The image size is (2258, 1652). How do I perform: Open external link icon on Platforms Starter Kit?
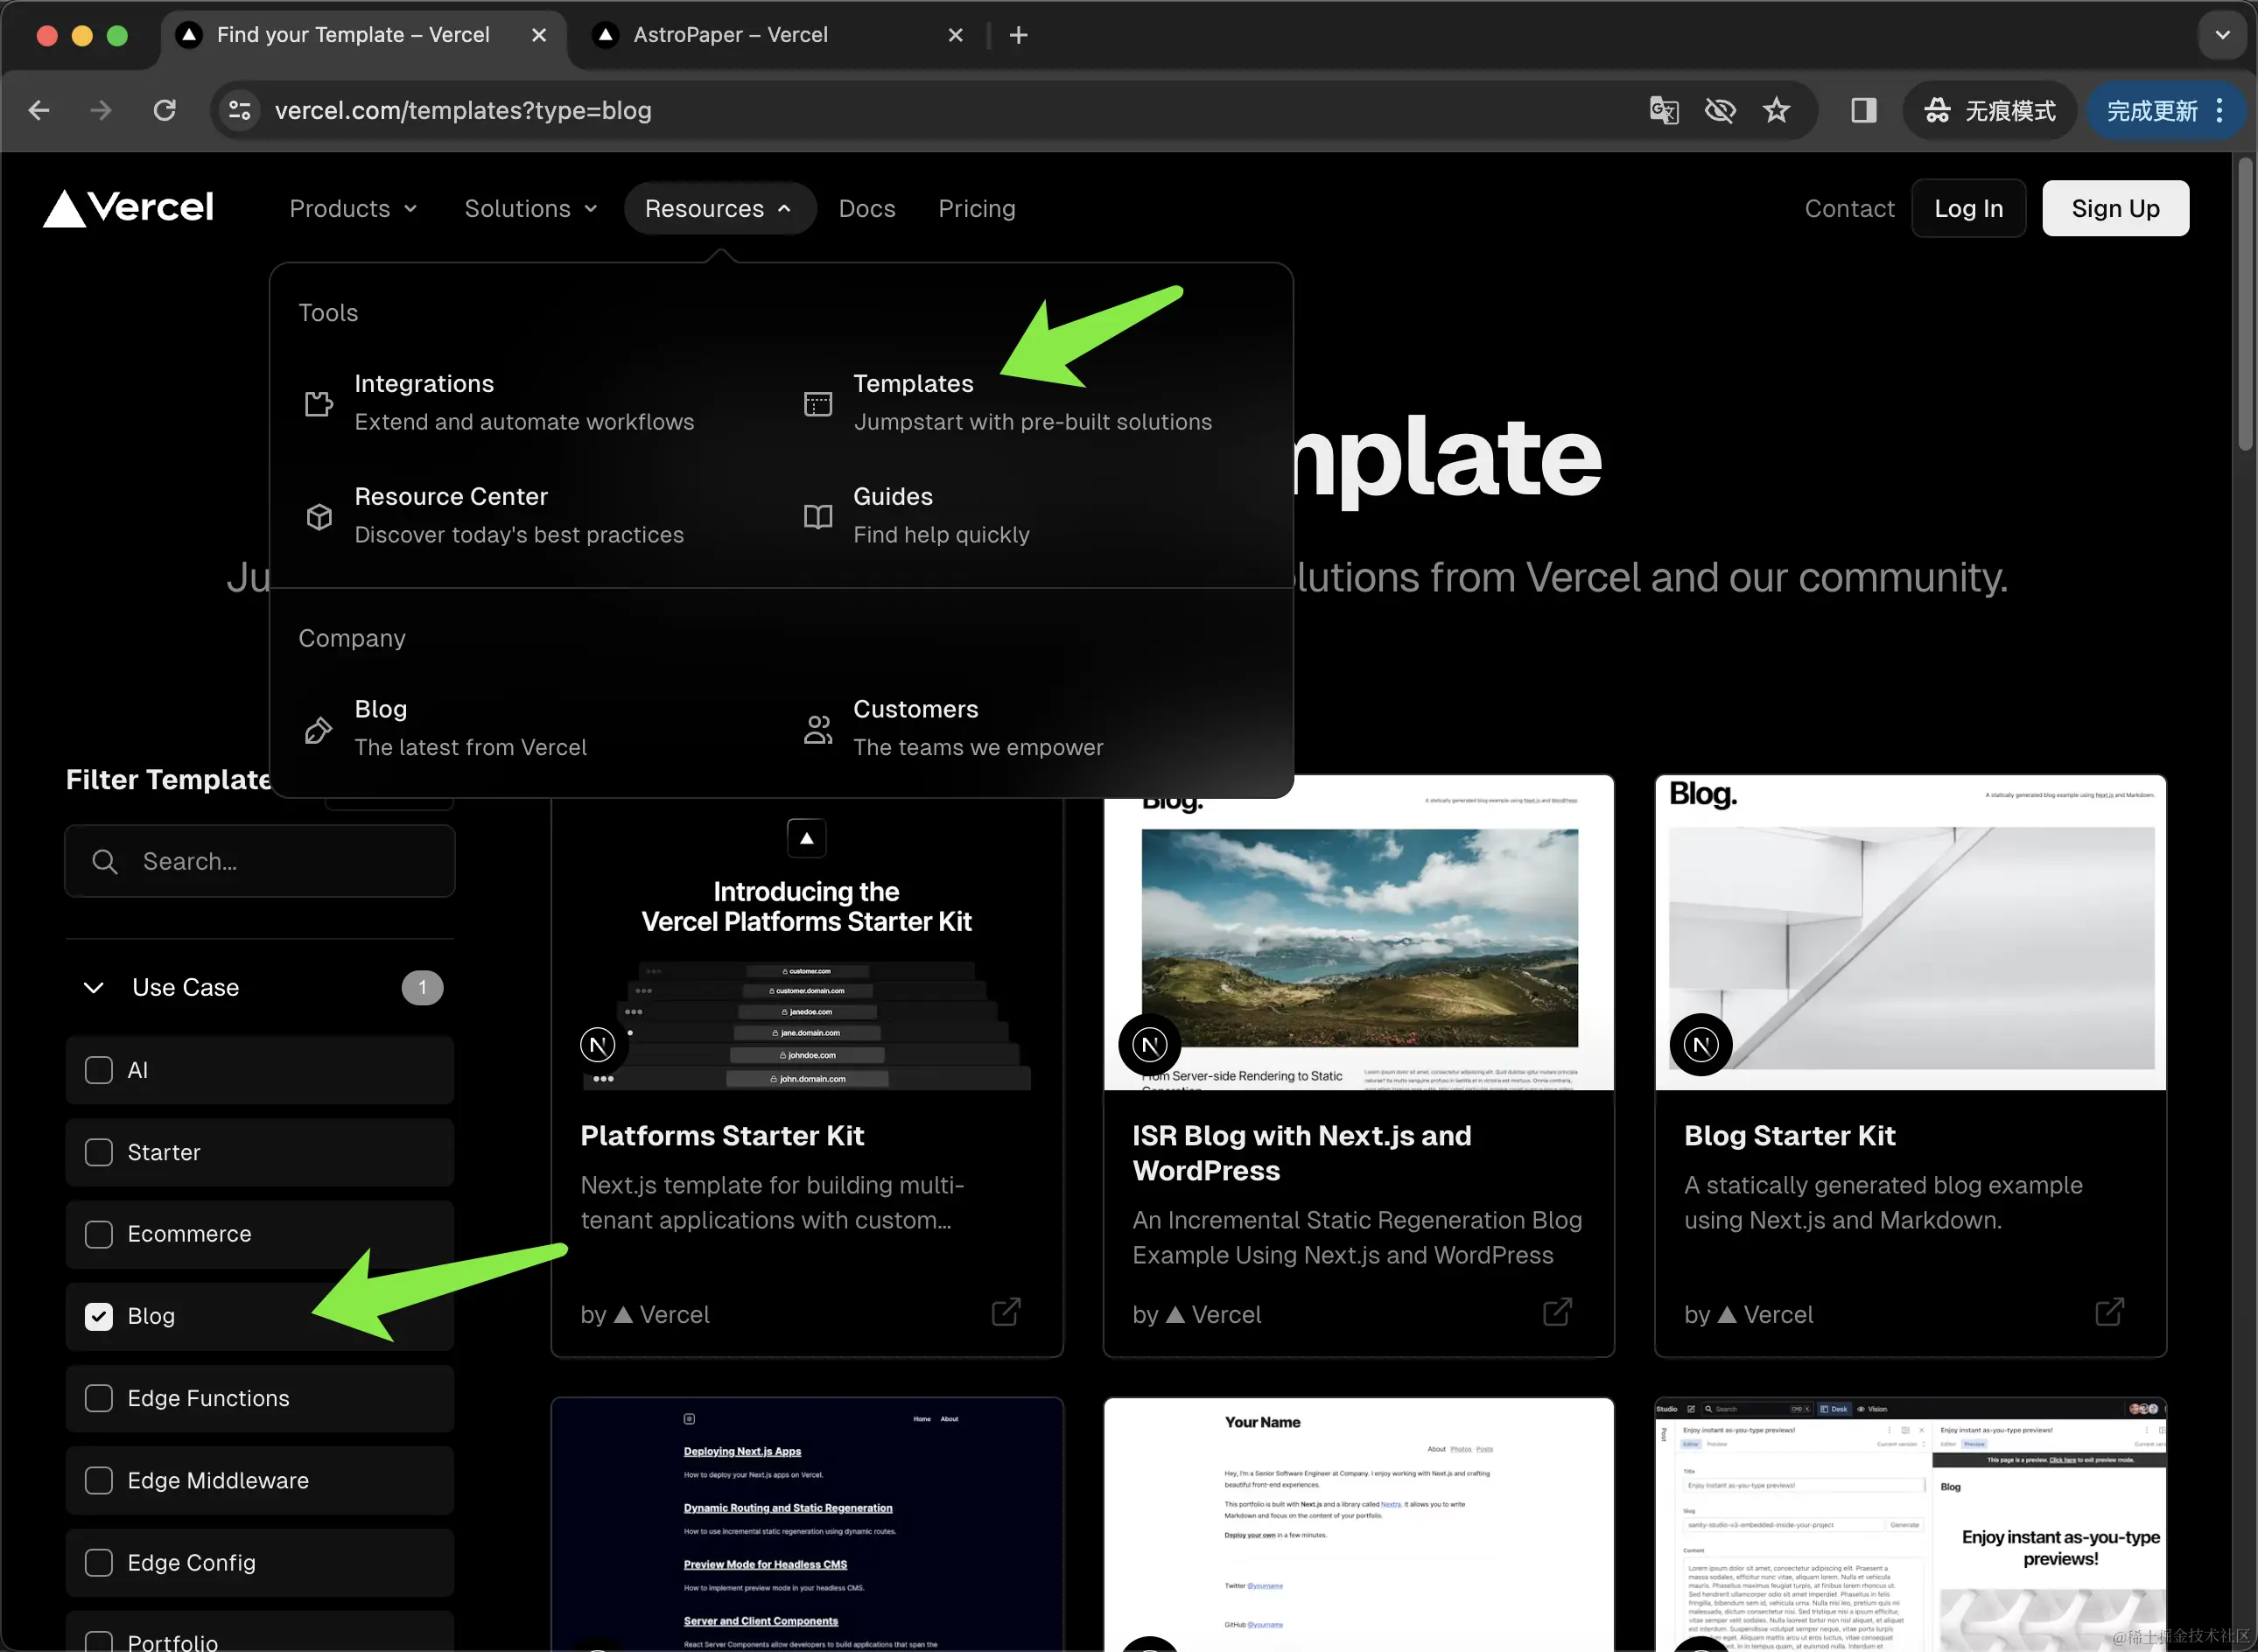[x=1006, y=1312]
